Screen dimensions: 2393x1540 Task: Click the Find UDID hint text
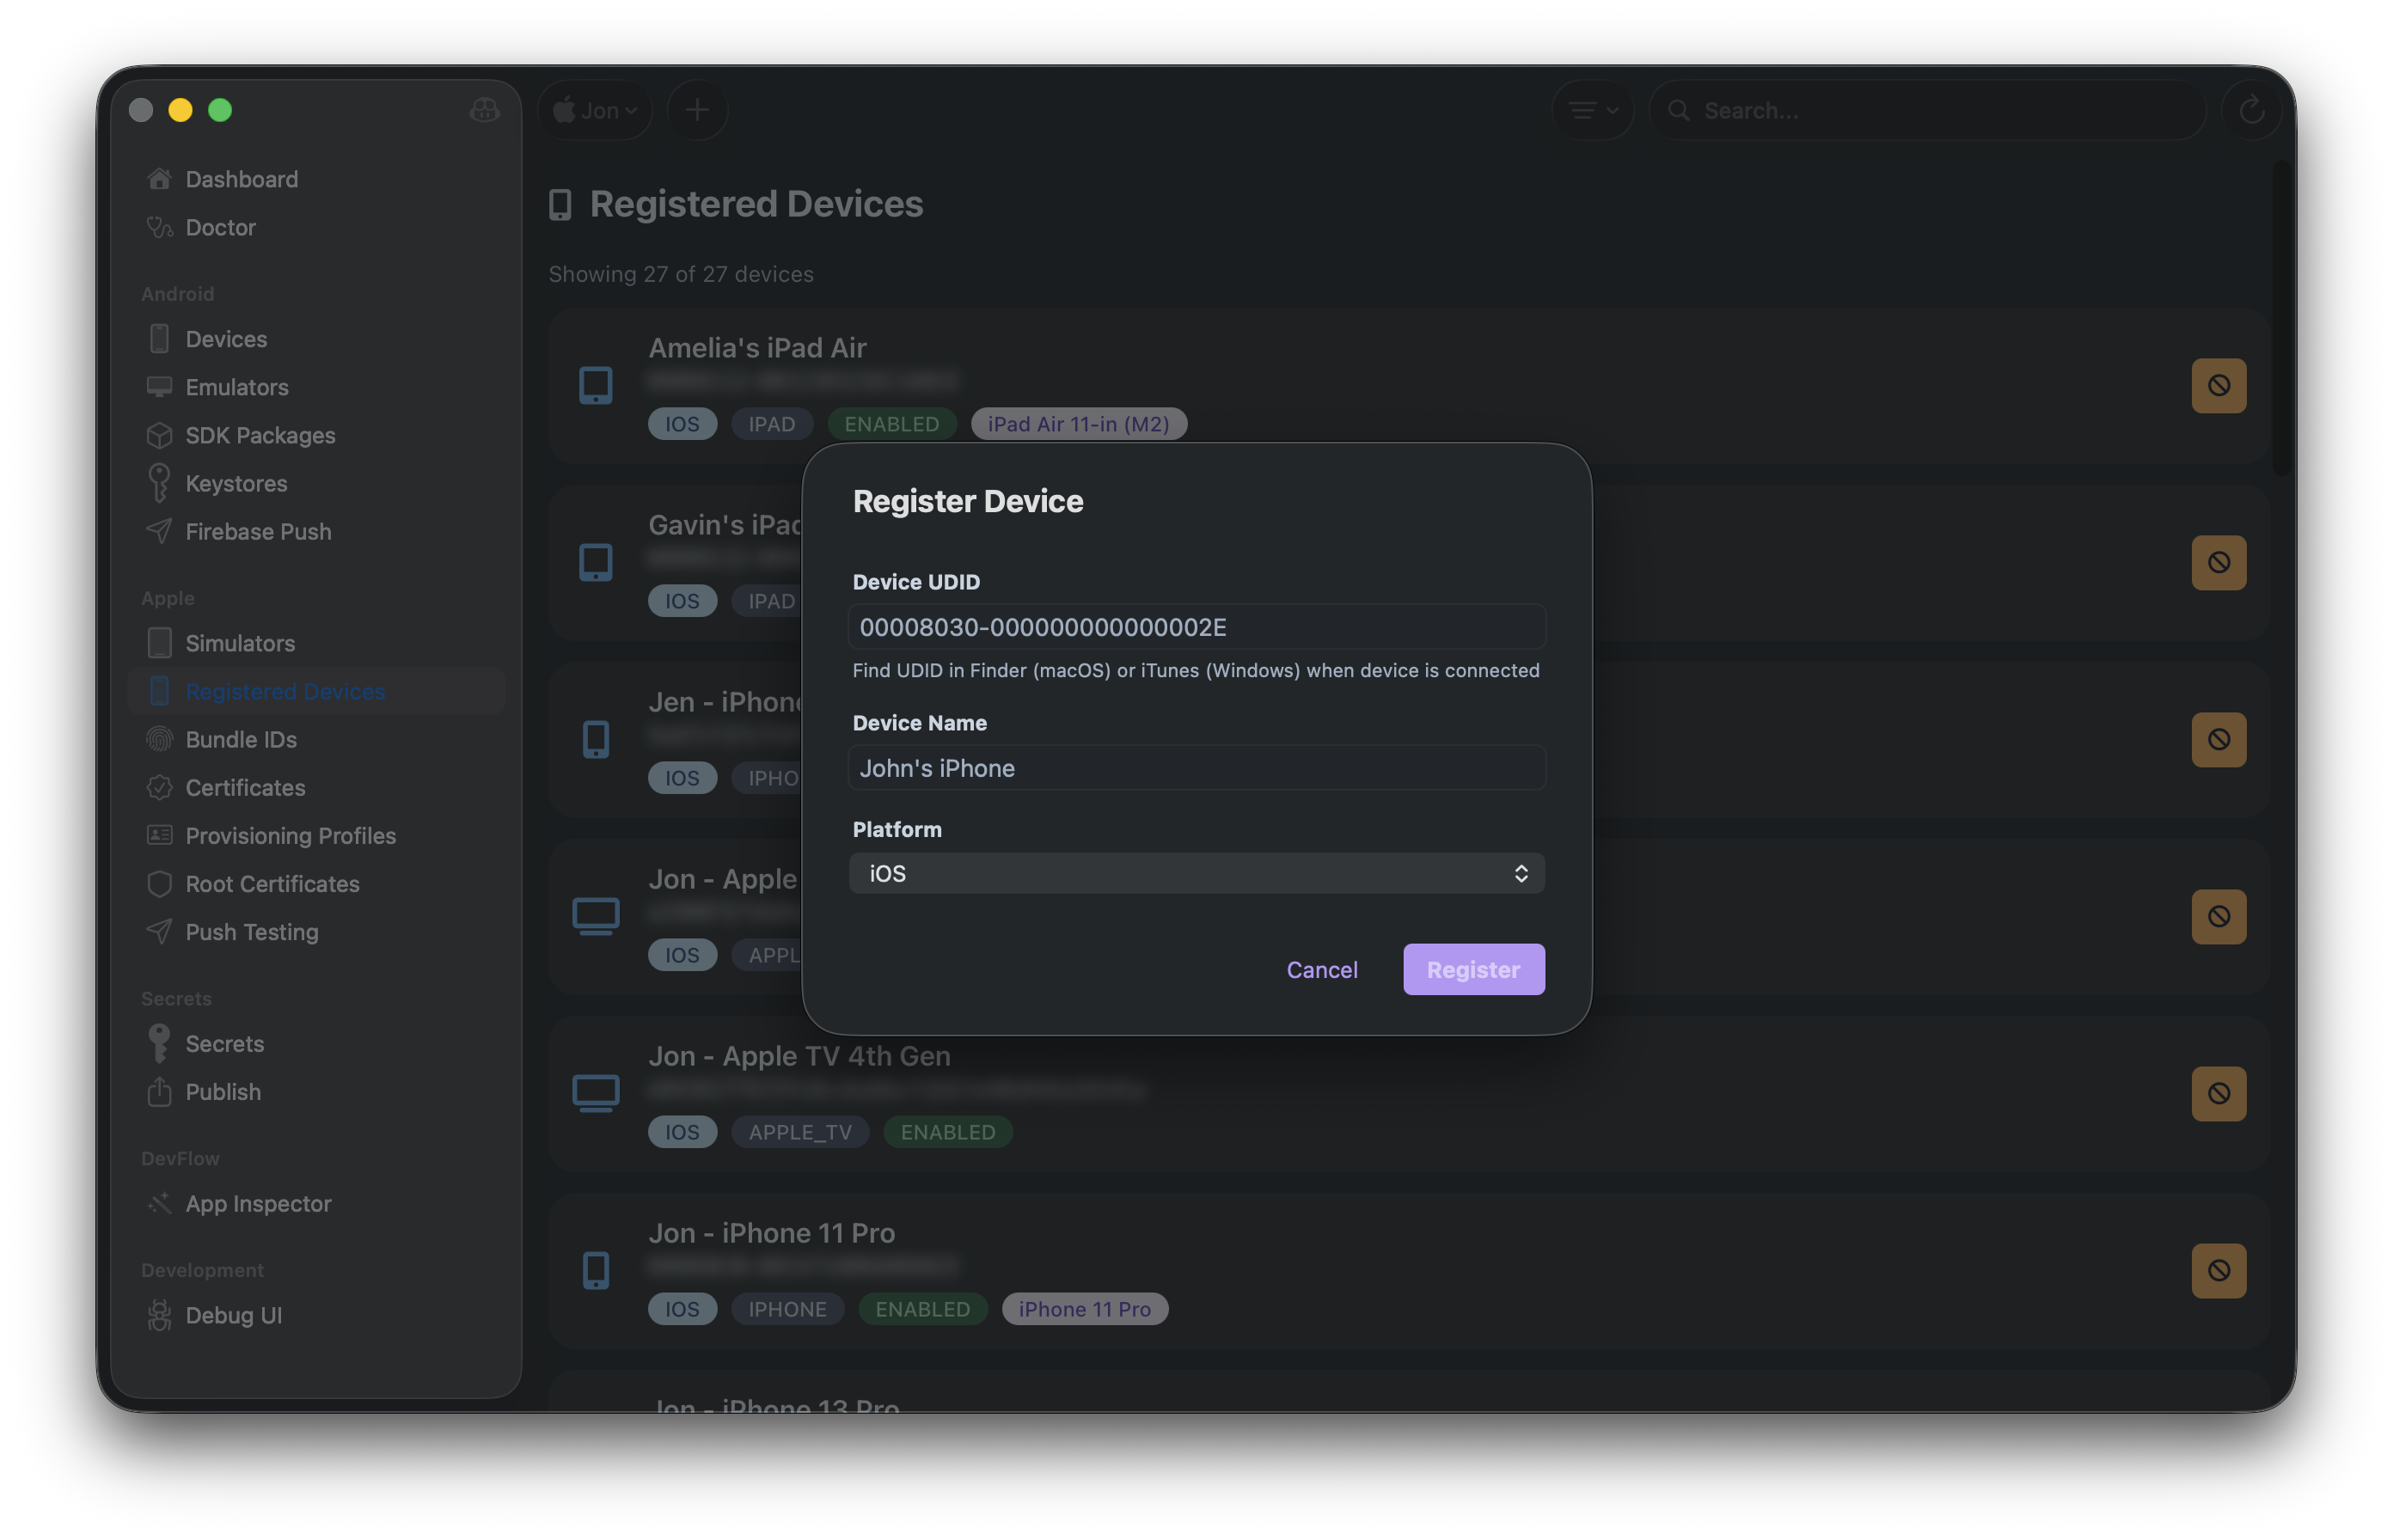coord(1196,671)
